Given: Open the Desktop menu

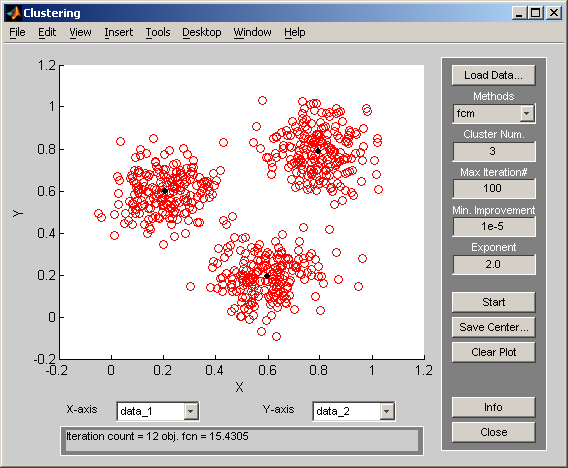Looking at the screenshot, I should (202, 32).
